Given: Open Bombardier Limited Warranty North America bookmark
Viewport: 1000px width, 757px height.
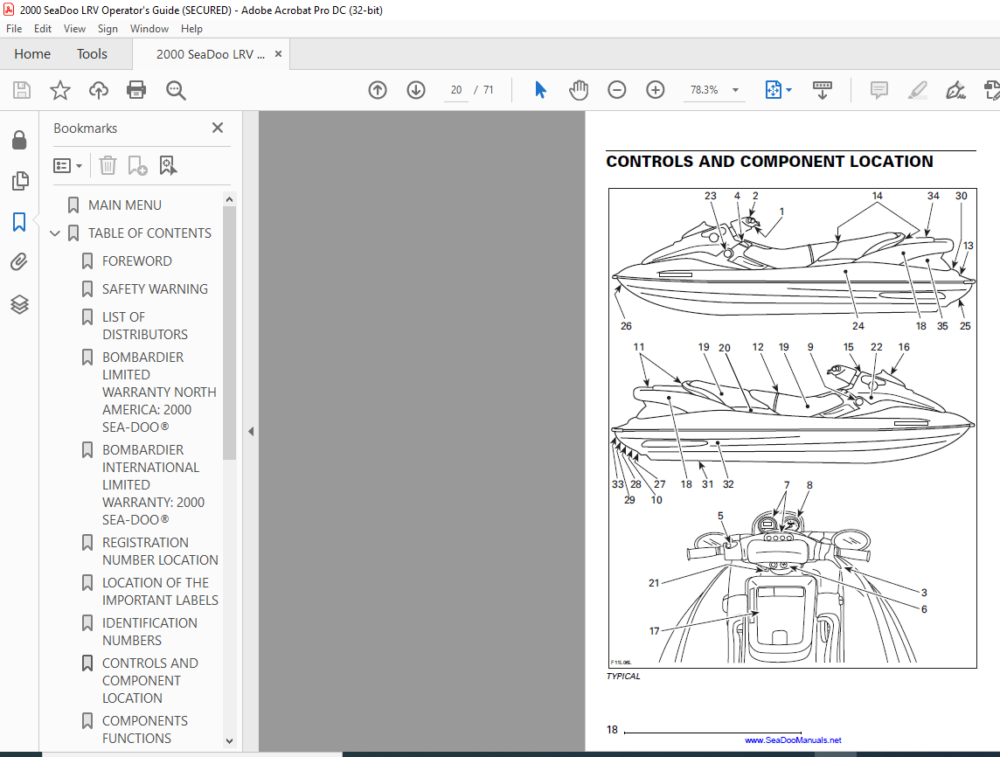Looking at the screenshot, I should click(x=159, y=392).
